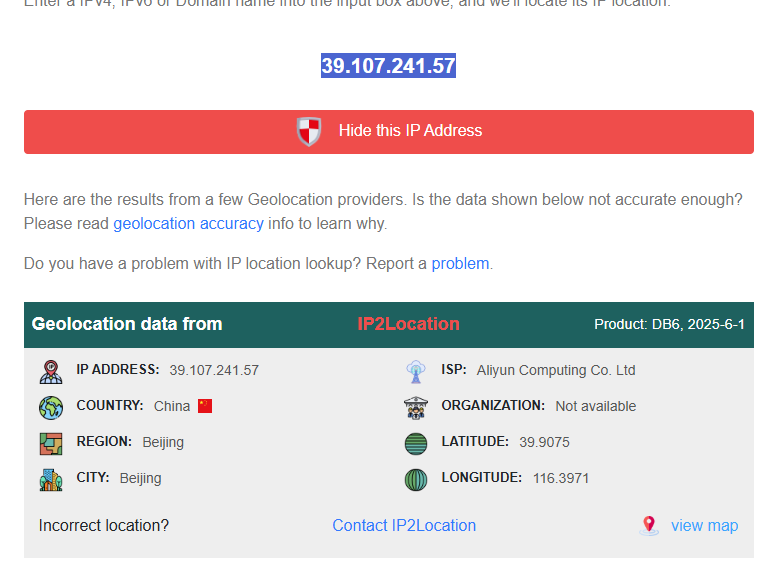Click the highlighted 39.107.241.57 heading

click(x=388, y=66)
